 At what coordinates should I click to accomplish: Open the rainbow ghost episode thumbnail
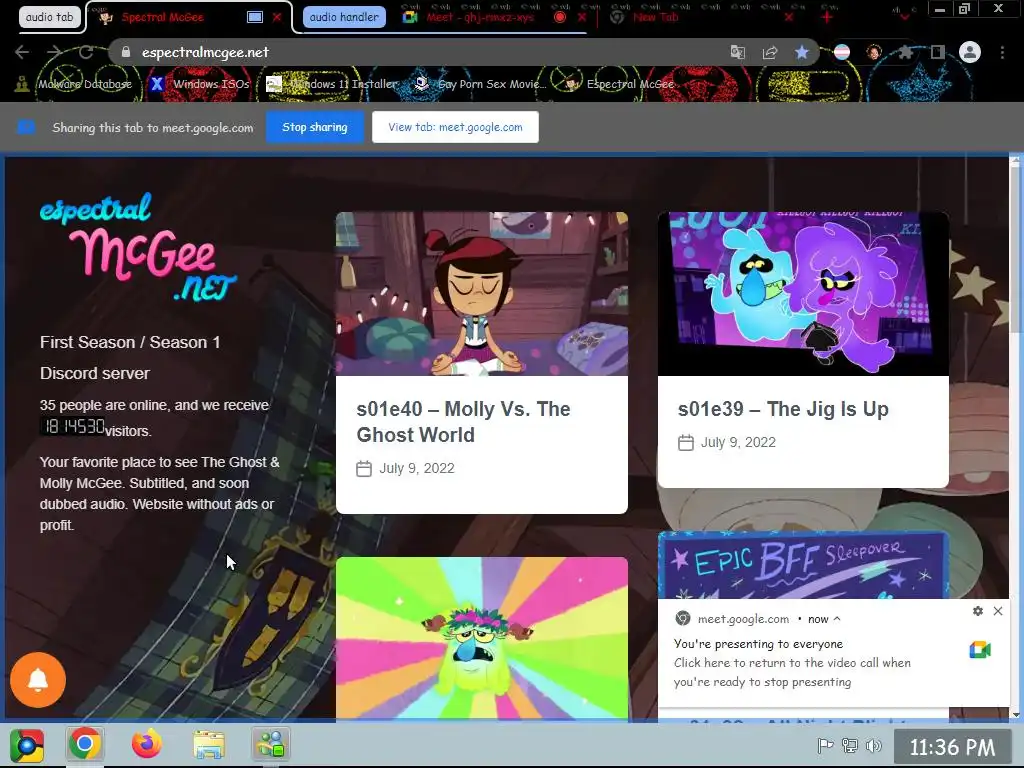point(482,638)
